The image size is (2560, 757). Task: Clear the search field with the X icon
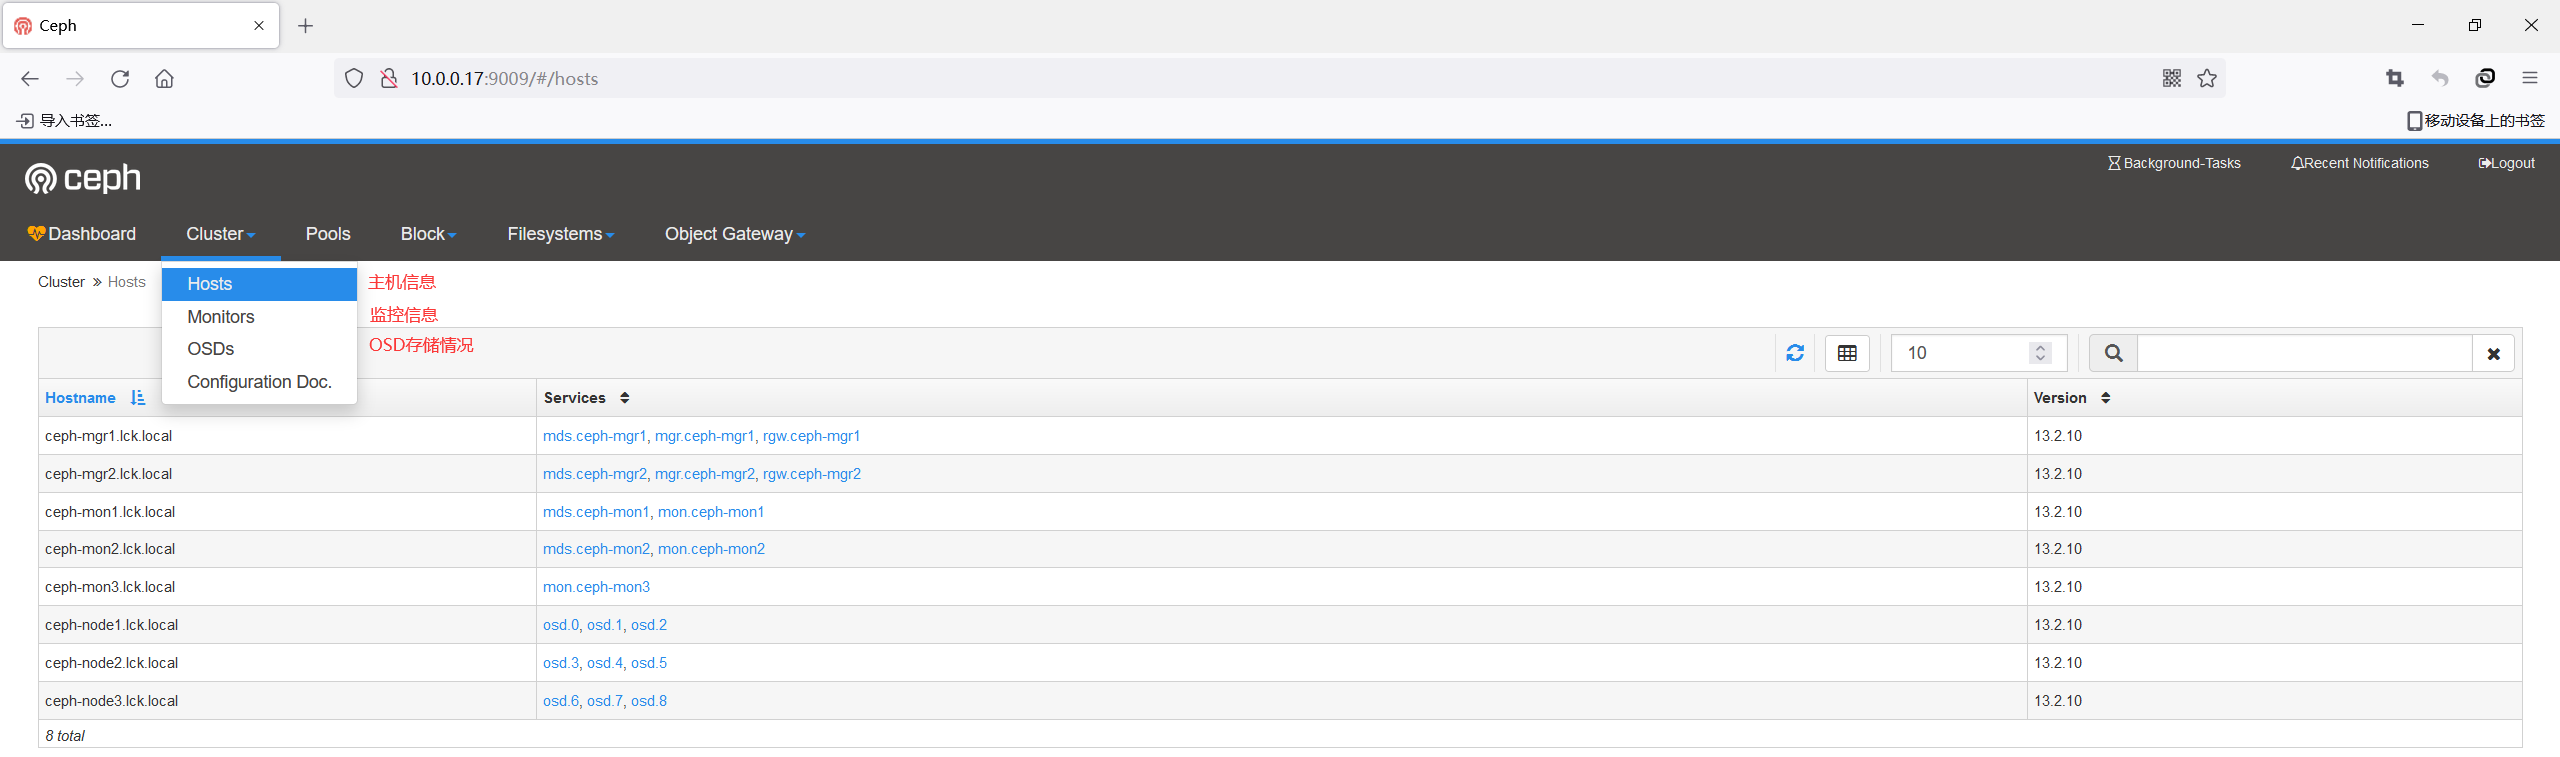point(2494,353)
